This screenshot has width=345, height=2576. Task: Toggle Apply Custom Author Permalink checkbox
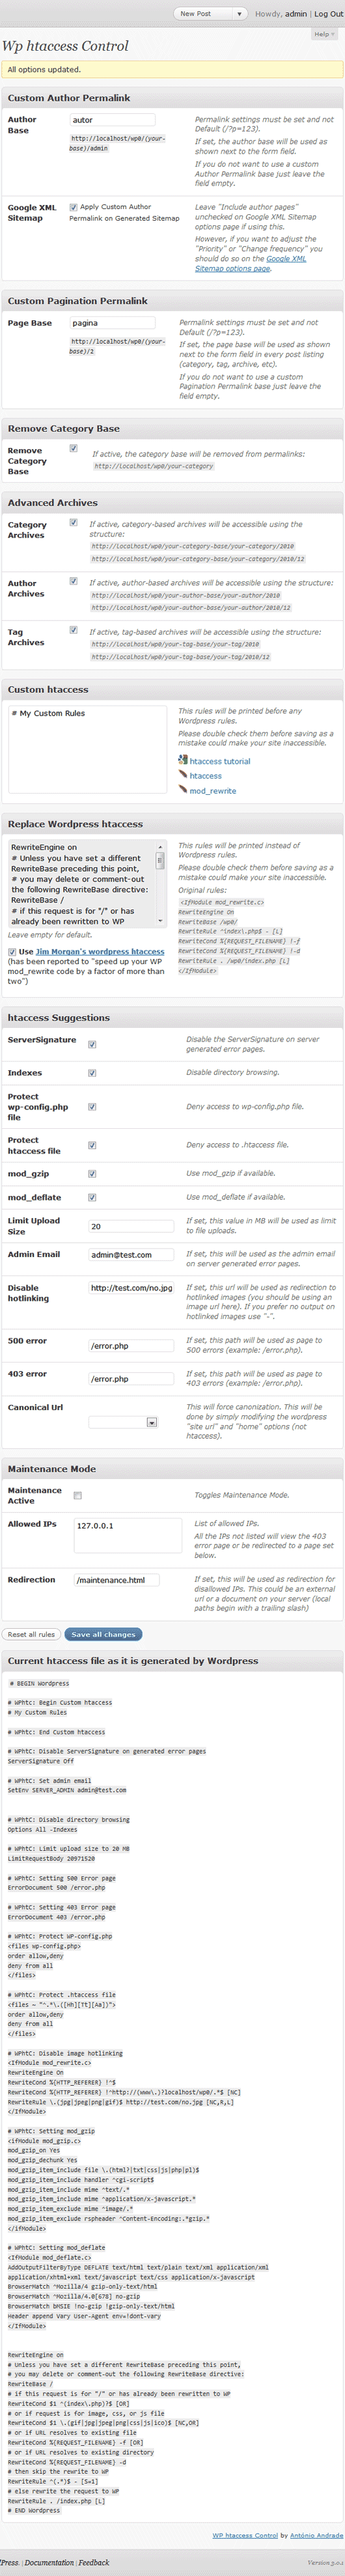73,207
